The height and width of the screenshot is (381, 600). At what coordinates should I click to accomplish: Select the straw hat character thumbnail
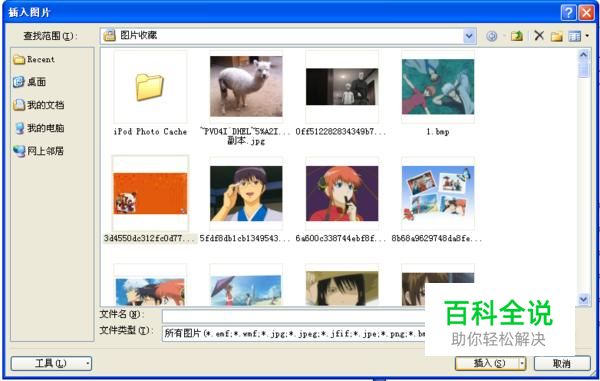click(x=342, y=288)
